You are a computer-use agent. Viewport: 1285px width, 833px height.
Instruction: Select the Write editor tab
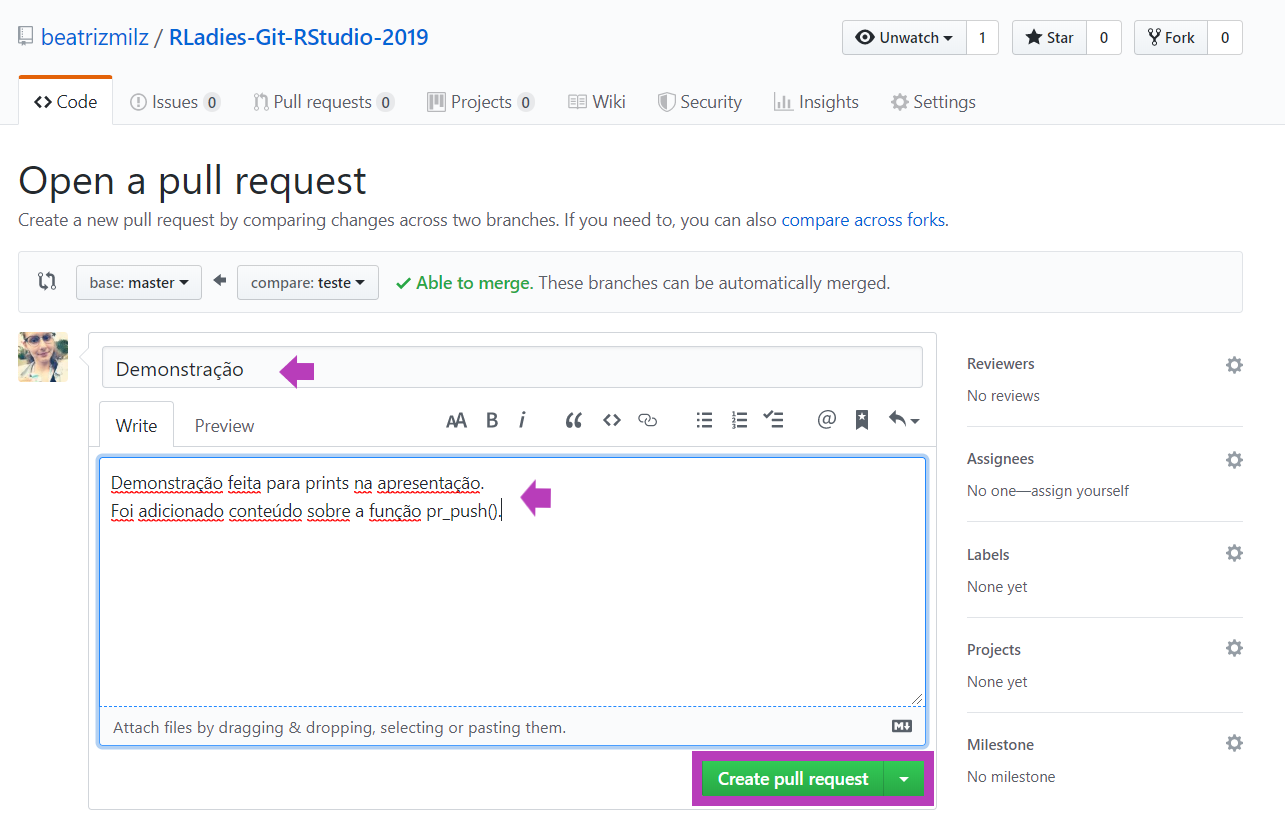(x=136, y=425)
